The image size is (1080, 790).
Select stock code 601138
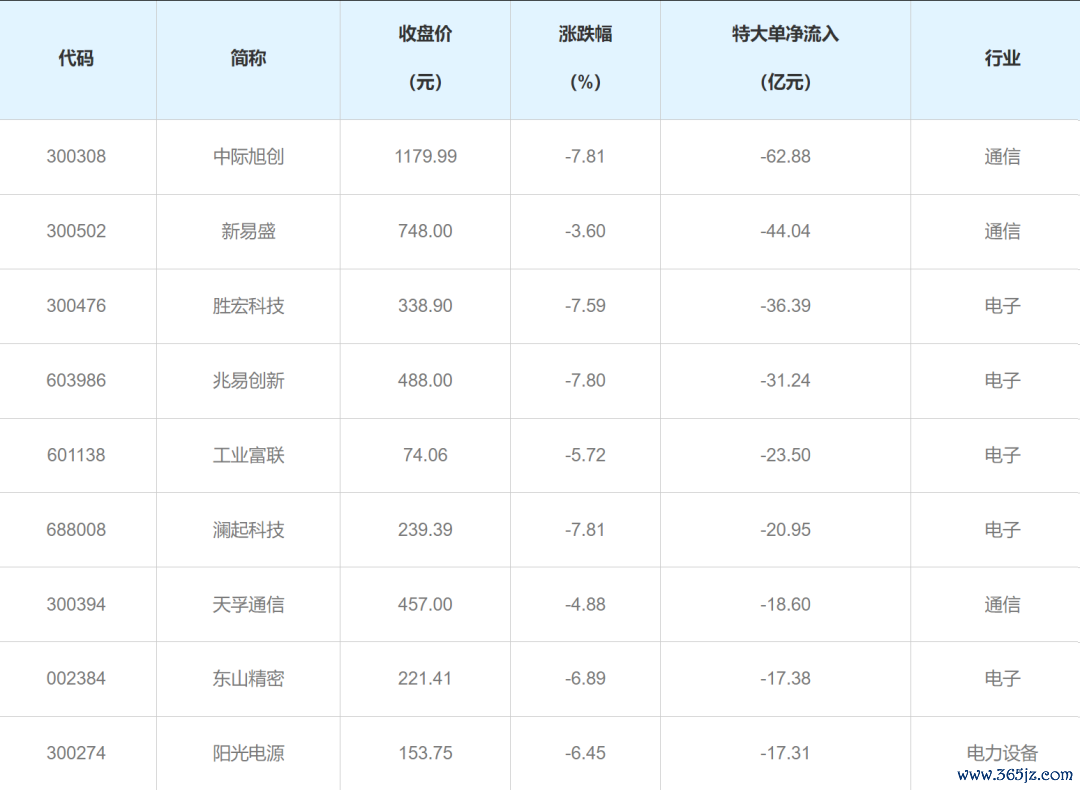pyautogui.click(x=76, y=455)
